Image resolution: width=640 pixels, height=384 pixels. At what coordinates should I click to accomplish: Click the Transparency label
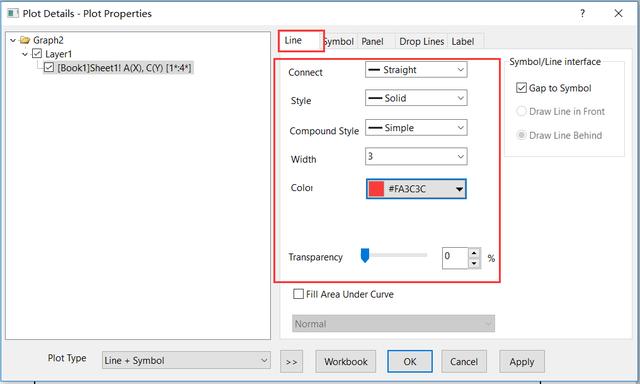(316, 257)
